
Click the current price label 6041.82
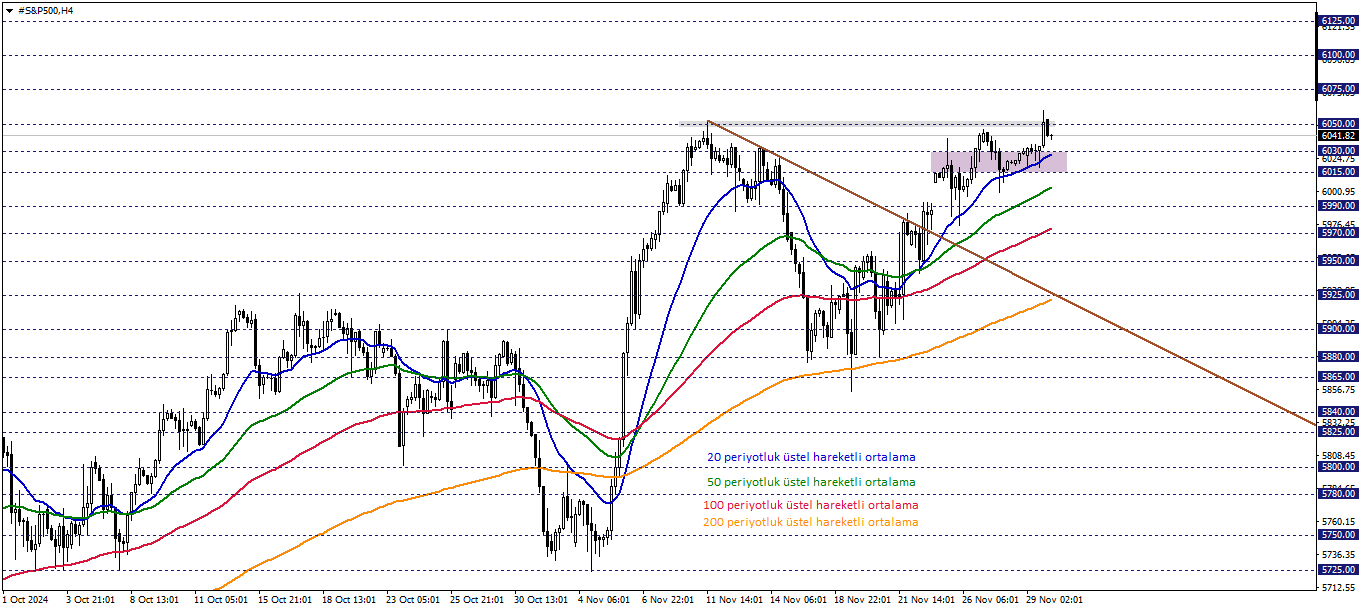pos(1337,136)
